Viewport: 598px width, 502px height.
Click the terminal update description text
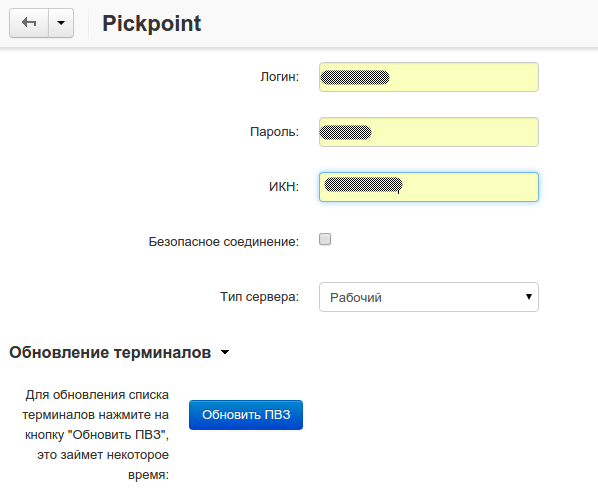pos(95,434)
